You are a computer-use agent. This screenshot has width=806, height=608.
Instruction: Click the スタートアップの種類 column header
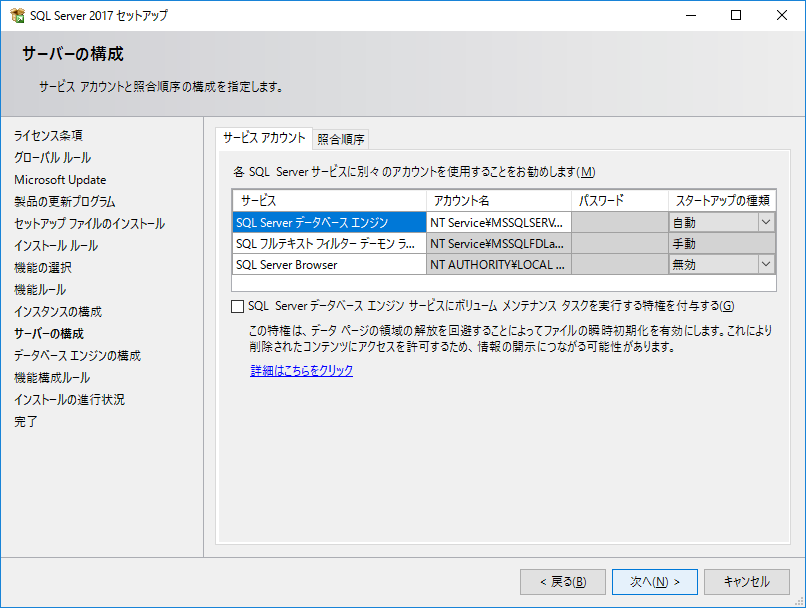click(722, 200)
